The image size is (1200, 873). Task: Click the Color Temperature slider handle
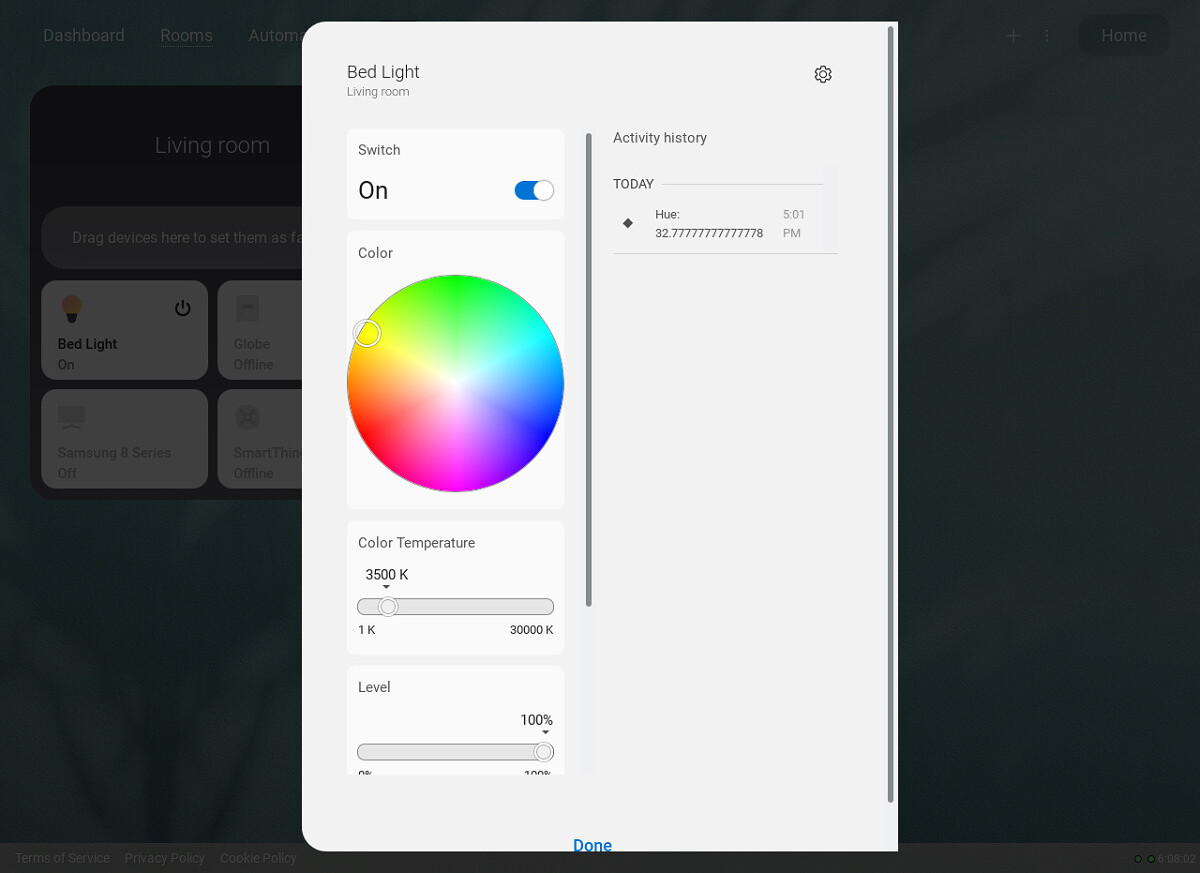pyautogui.click(x=388, y=607)
